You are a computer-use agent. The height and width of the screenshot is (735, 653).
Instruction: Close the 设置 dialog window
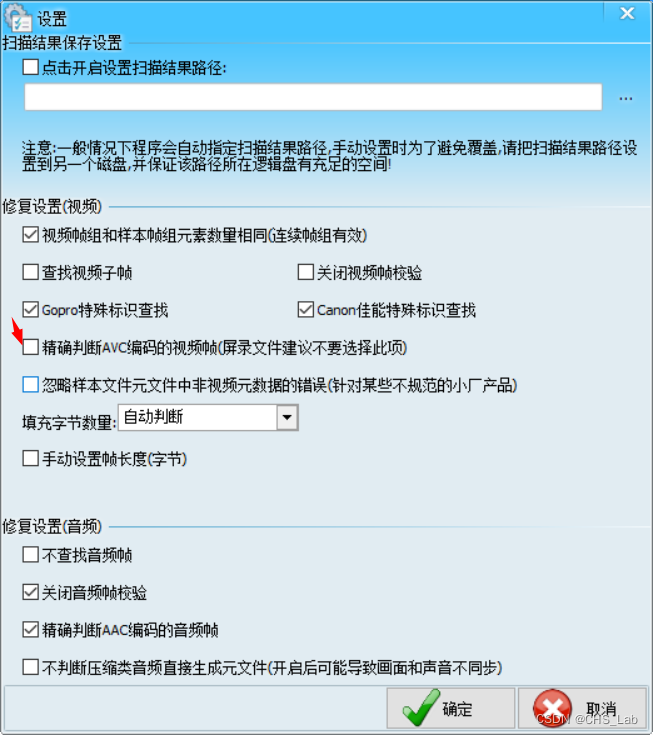click(x=627, y=13)
